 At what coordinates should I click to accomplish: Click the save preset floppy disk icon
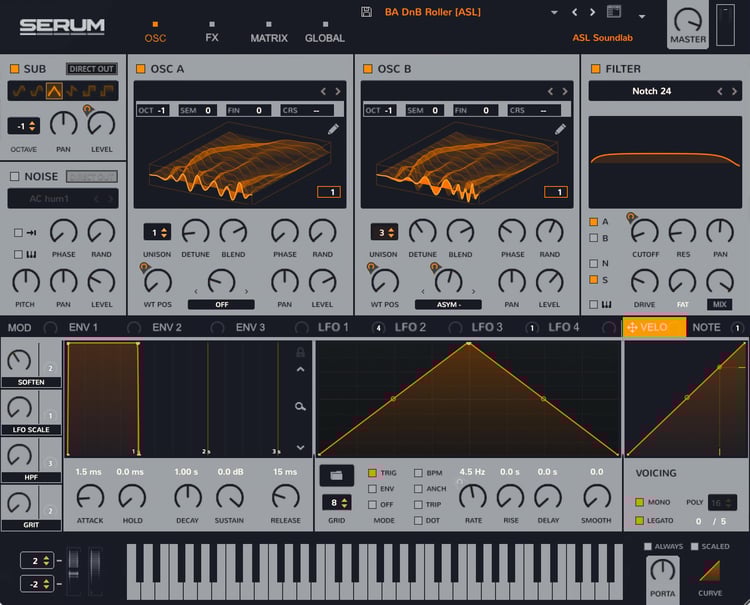pyautogui.click(x=366, y=12)
